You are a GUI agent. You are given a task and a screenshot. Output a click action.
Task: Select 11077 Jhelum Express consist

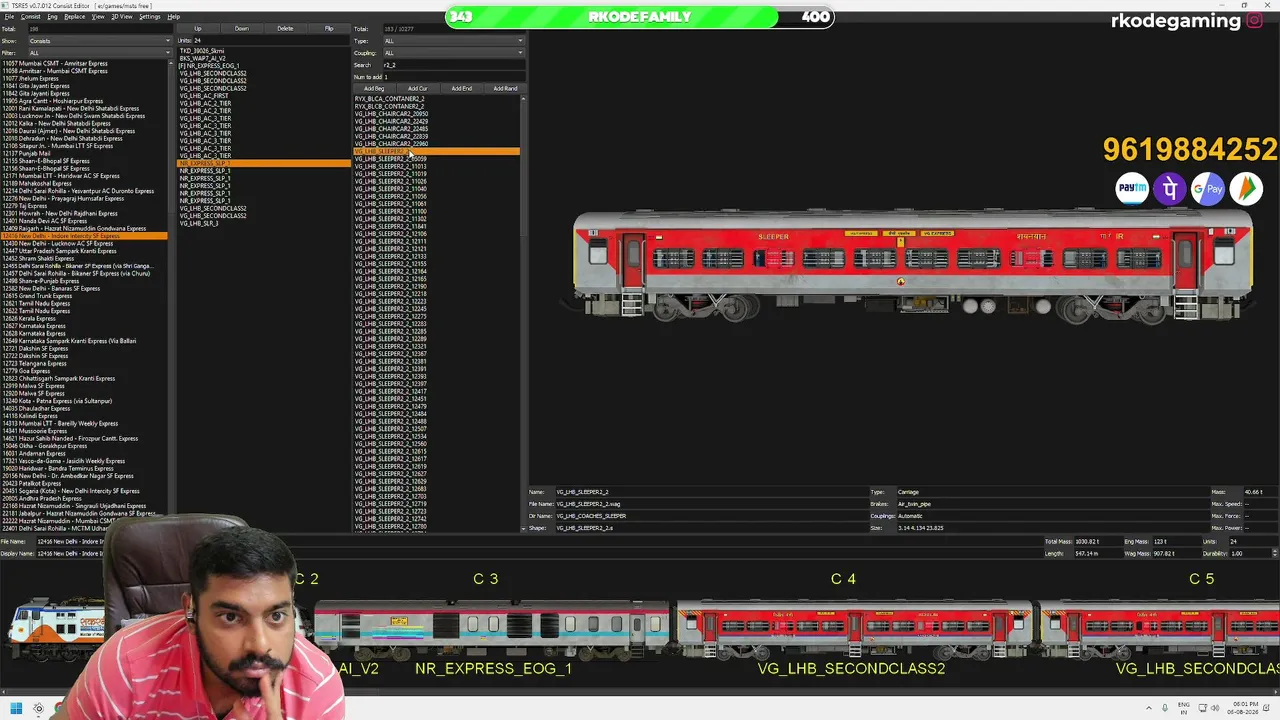[31, 78]
